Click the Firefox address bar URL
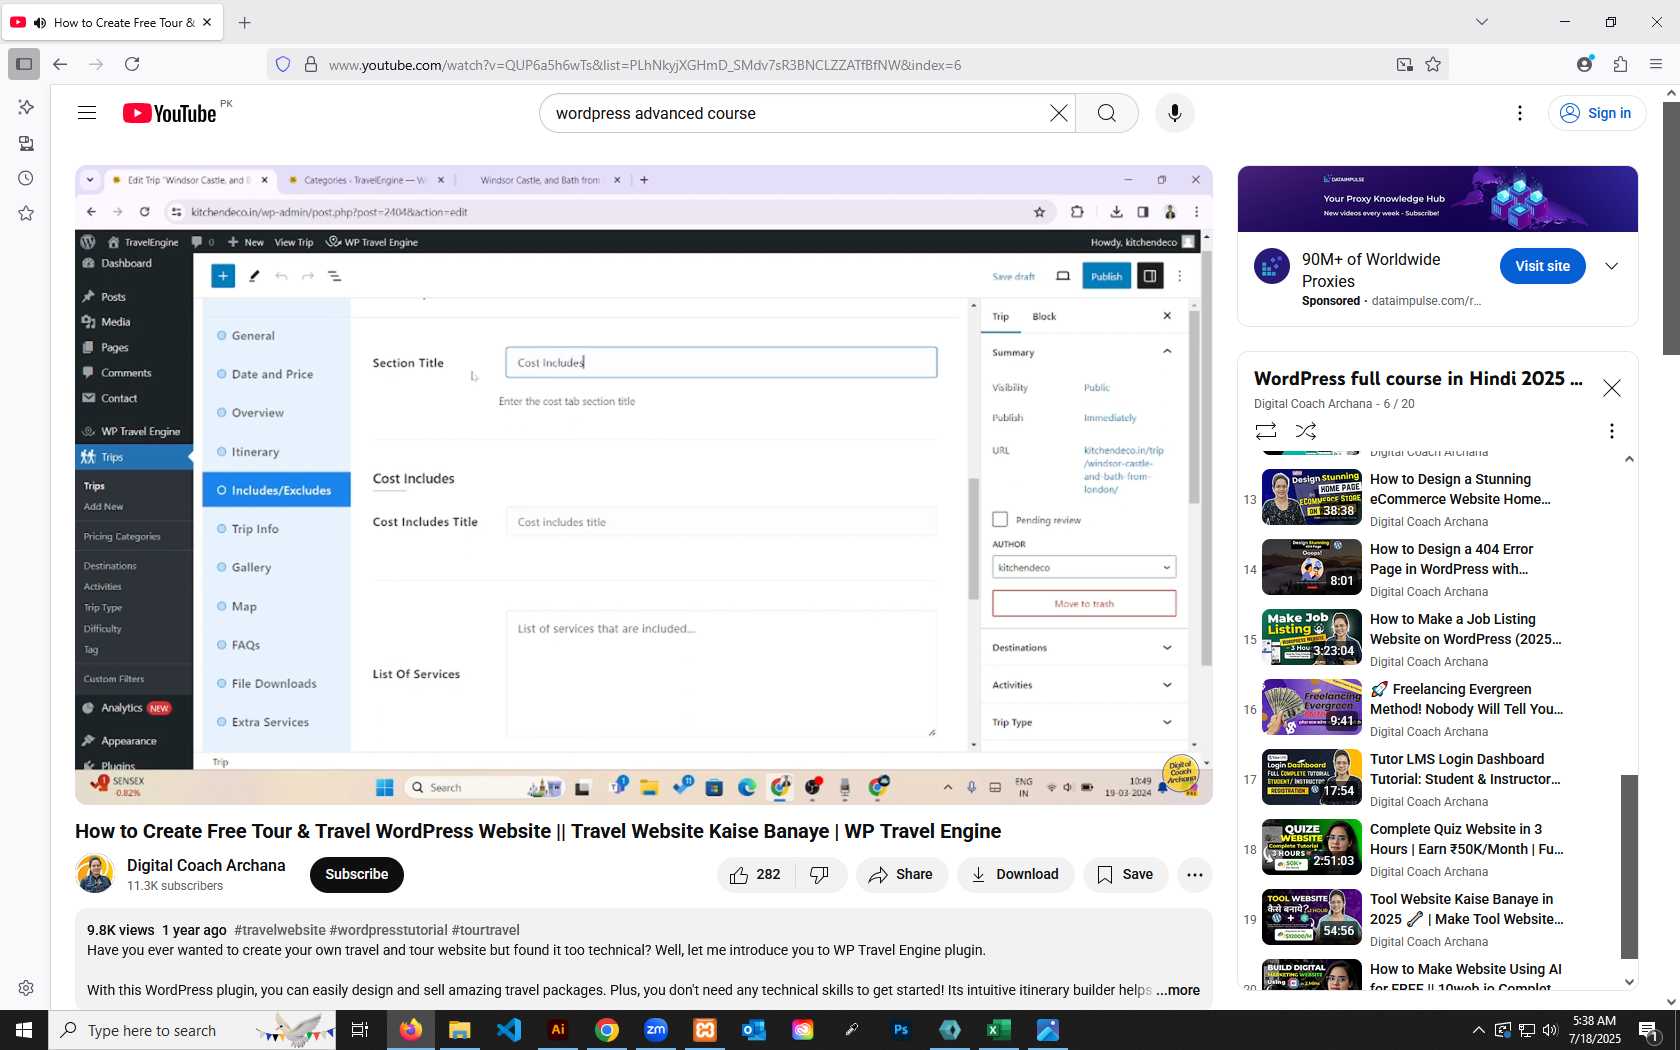Viewport: 1680px width, 1050px height. point(645,64)
